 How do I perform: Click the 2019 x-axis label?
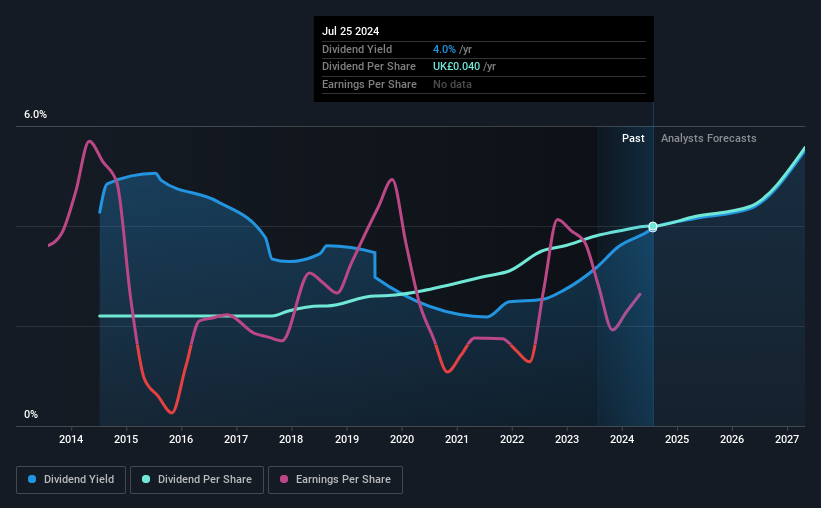tap(347, 439)
